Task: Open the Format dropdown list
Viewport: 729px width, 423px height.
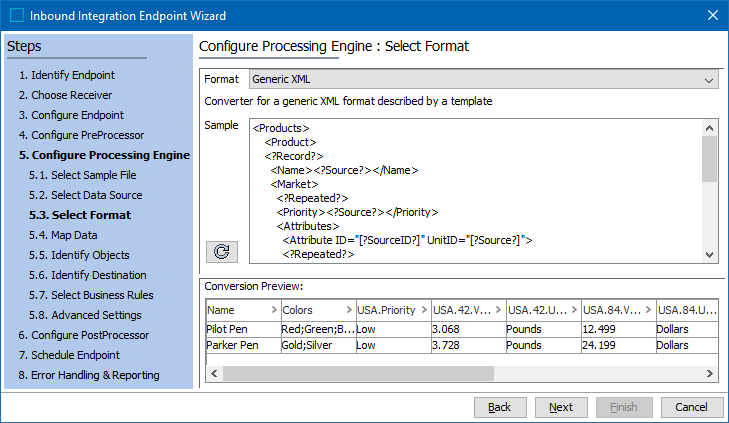Action: (x=709, y=80)
